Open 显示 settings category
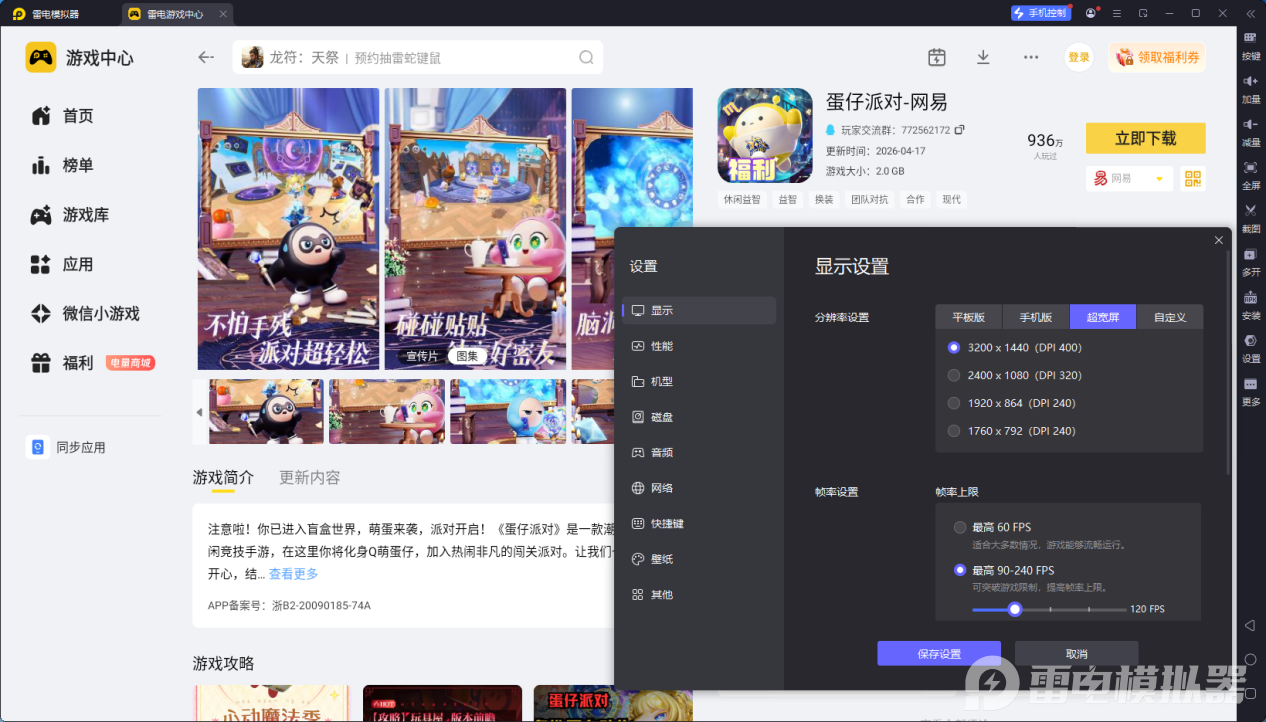Image resolution: width=1266 pixels, height=722 pixels. 699,310
